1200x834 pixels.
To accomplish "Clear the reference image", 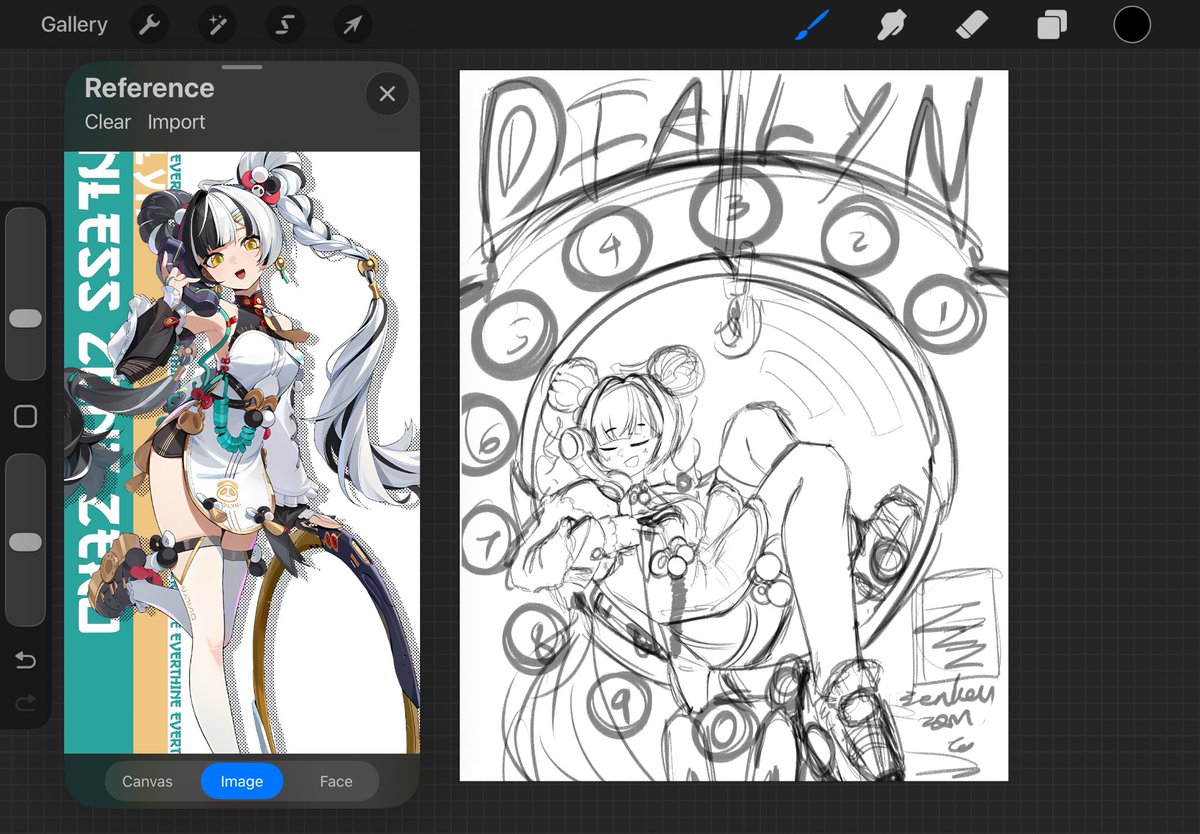I will tap(107, 122).
